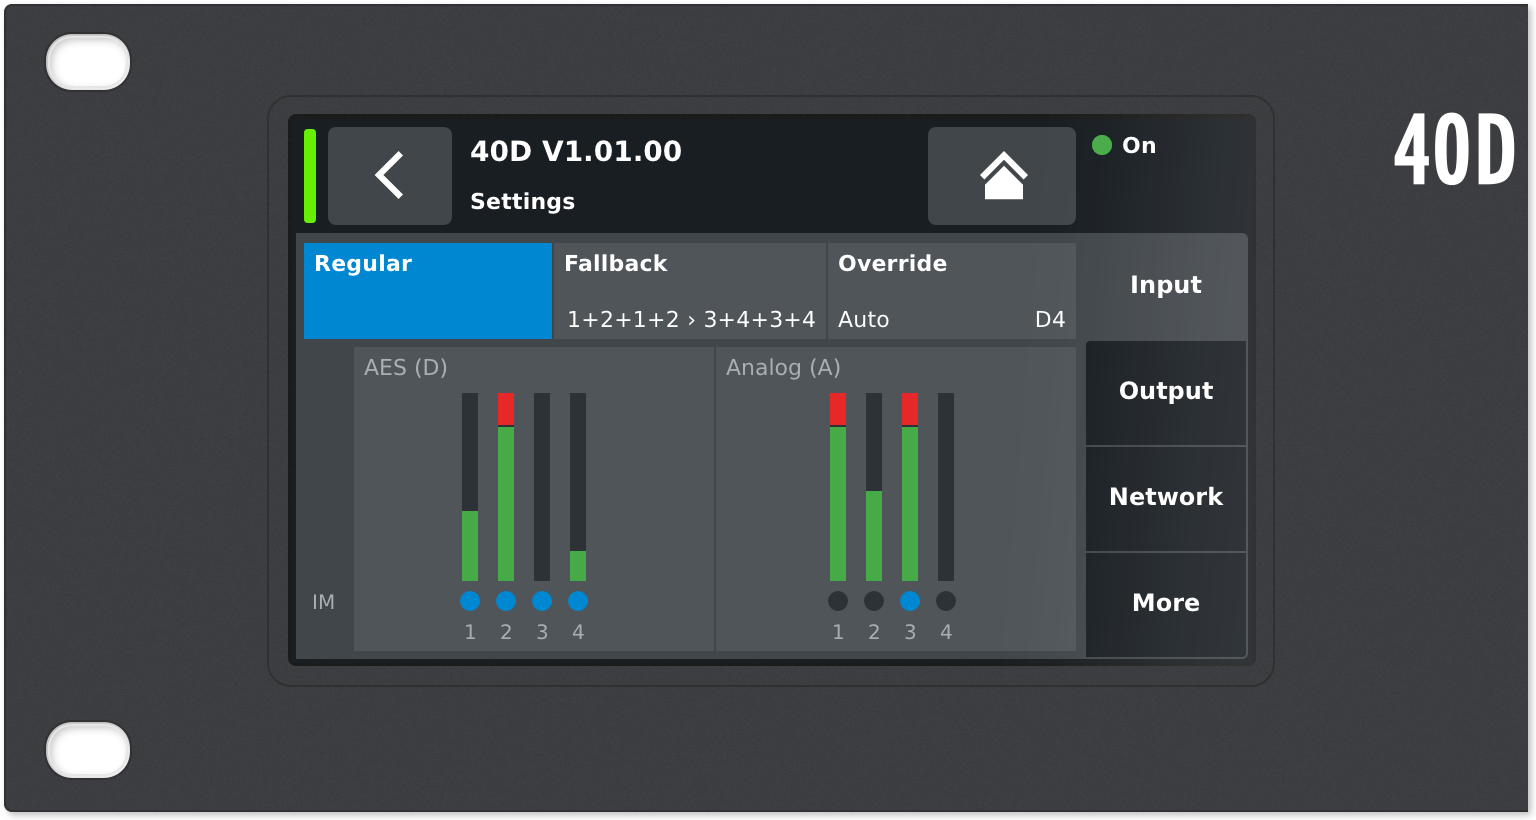The image size is (1536, 820).
Task: Open the More menu
Action: [x=1166, y=604]
